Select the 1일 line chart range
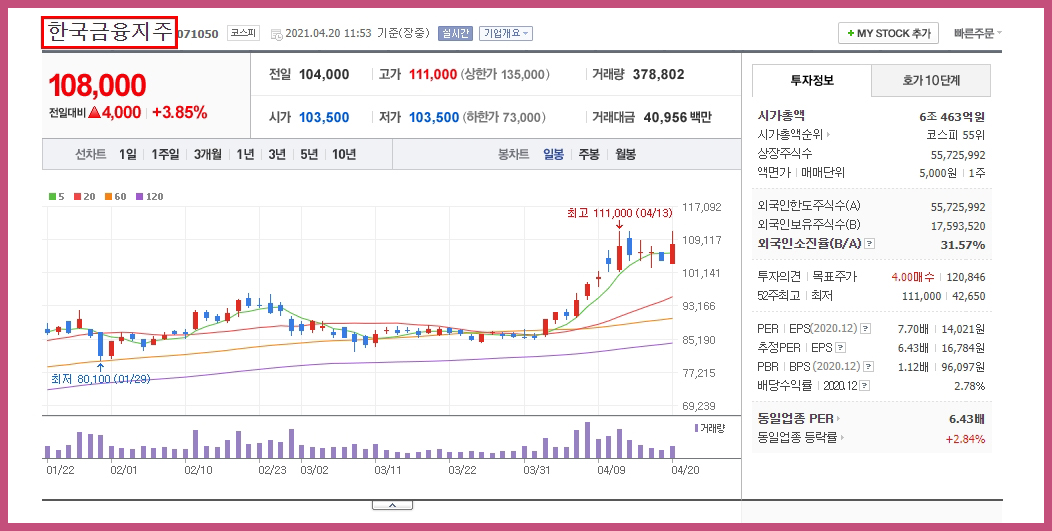Image resolution: width=1052 pixels, height=531 pixels. tap(127, 154)
